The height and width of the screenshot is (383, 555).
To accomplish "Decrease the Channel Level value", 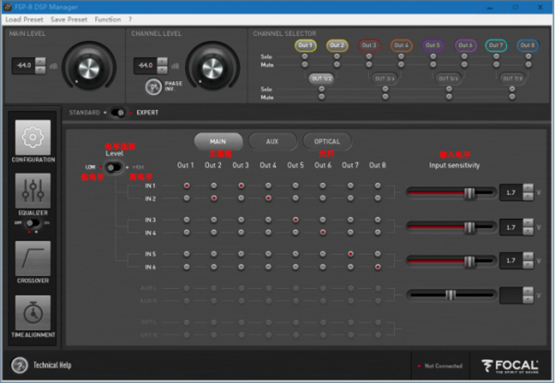I will point(162,70).
